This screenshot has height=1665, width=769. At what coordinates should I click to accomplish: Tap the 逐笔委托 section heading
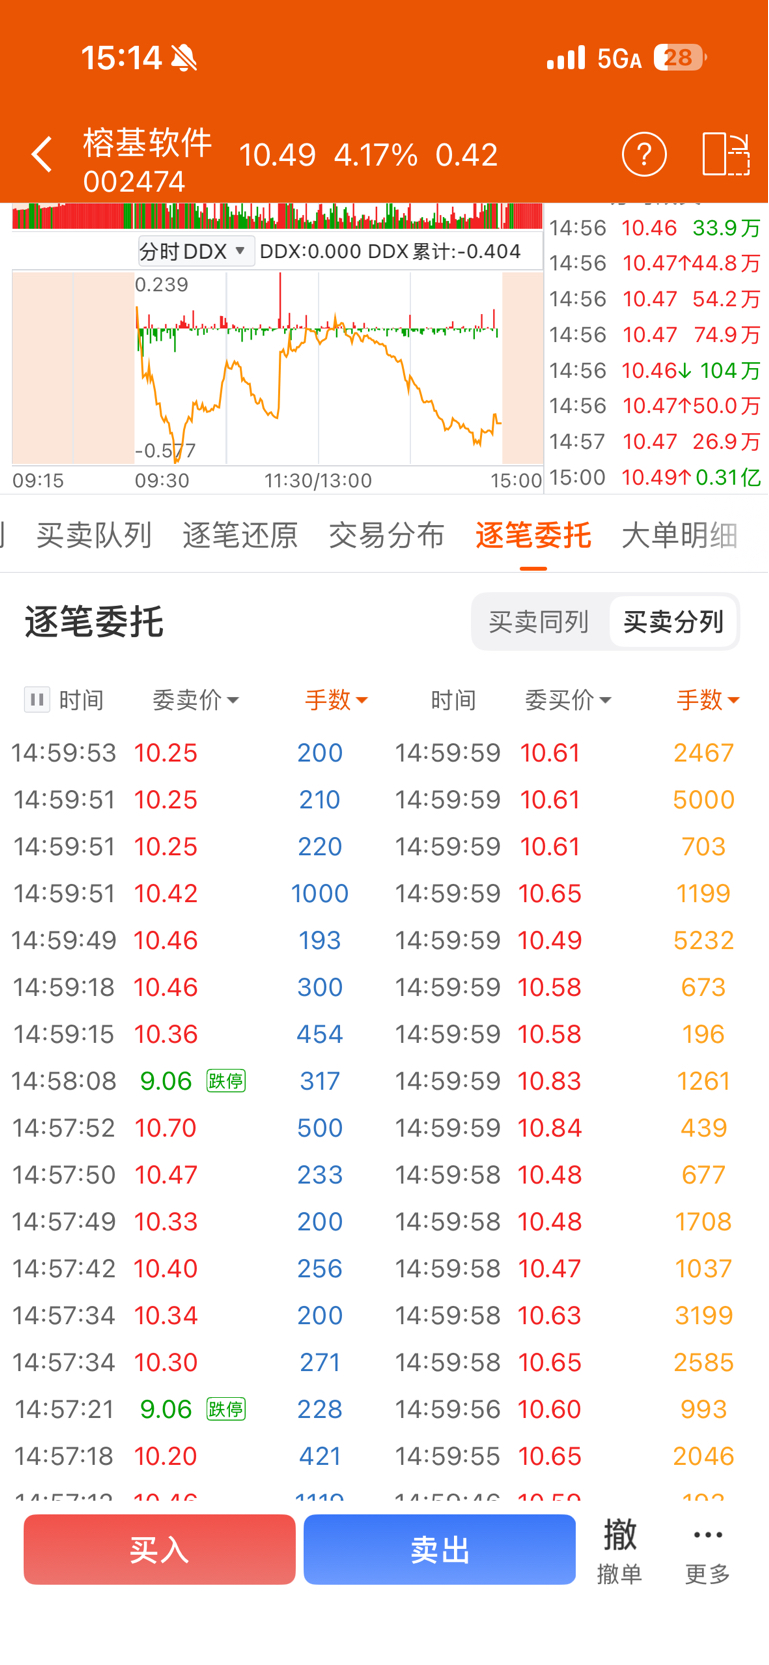pyautogui.click(x=94, y=622)
